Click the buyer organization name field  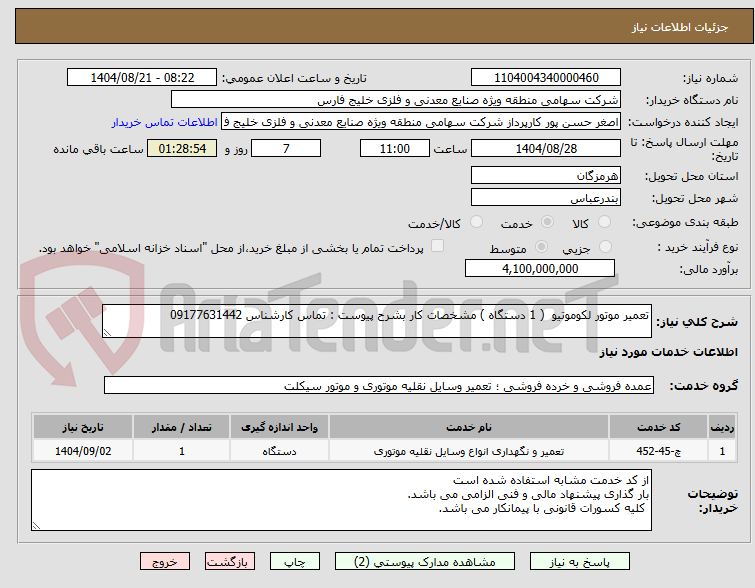[x=396, y=100]
